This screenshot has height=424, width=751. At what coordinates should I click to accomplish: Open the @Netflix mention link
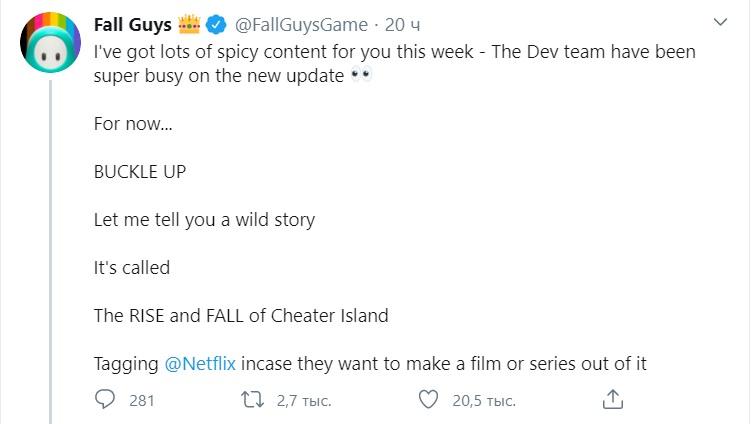194,364
